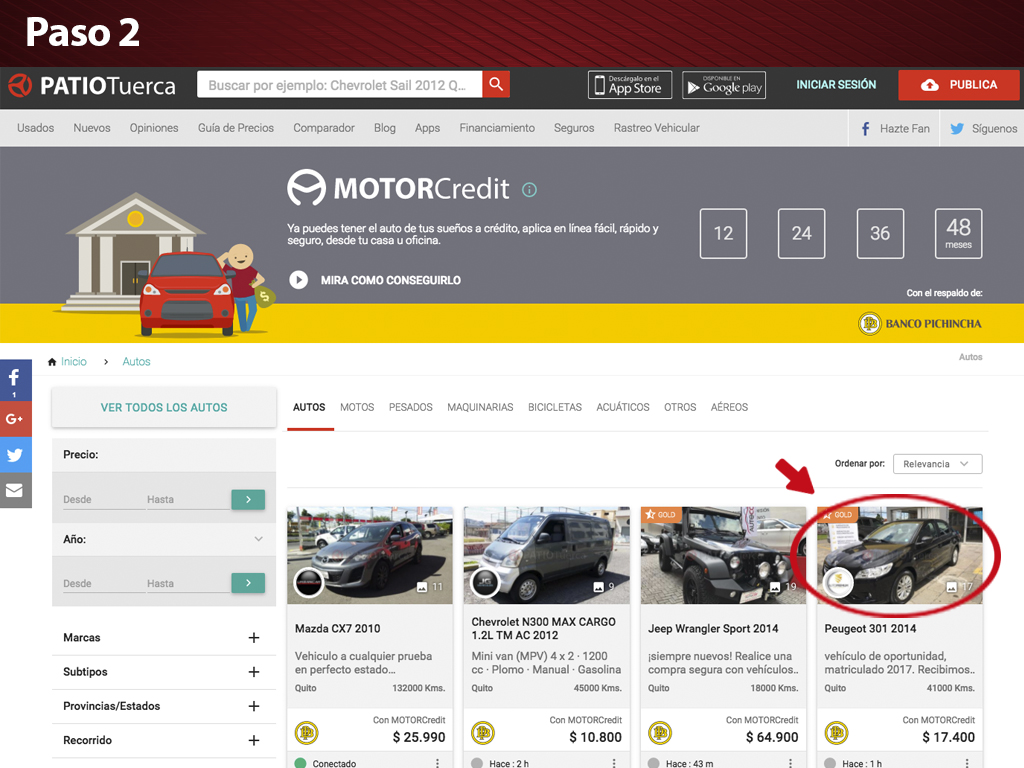
Task: Share via Facebook sidebar icon
Action: [x=14, y=380]
